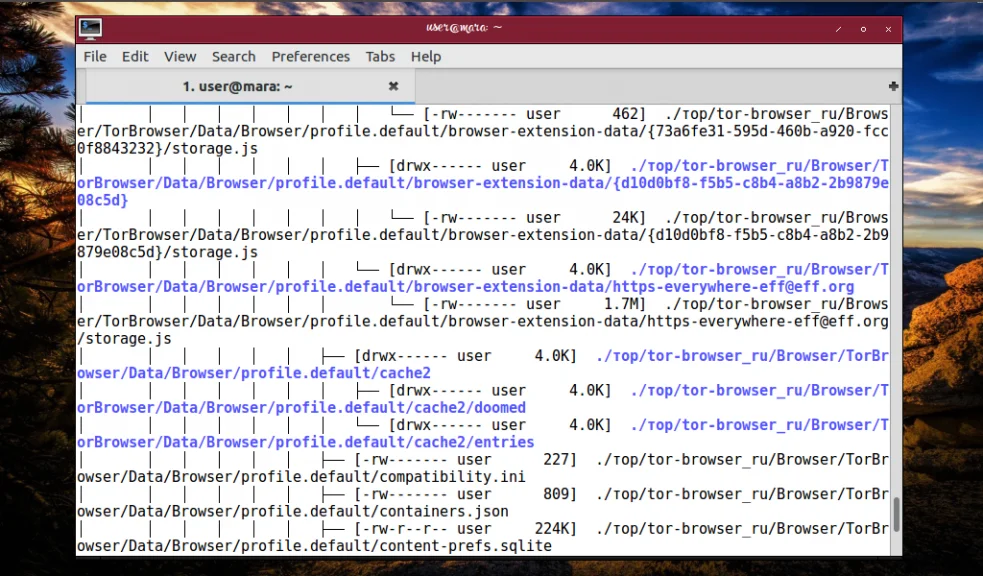This screenshot has height=576, width=983.
Task: Click '0f8843232}/storage.js' line
Action: point(167,149)
